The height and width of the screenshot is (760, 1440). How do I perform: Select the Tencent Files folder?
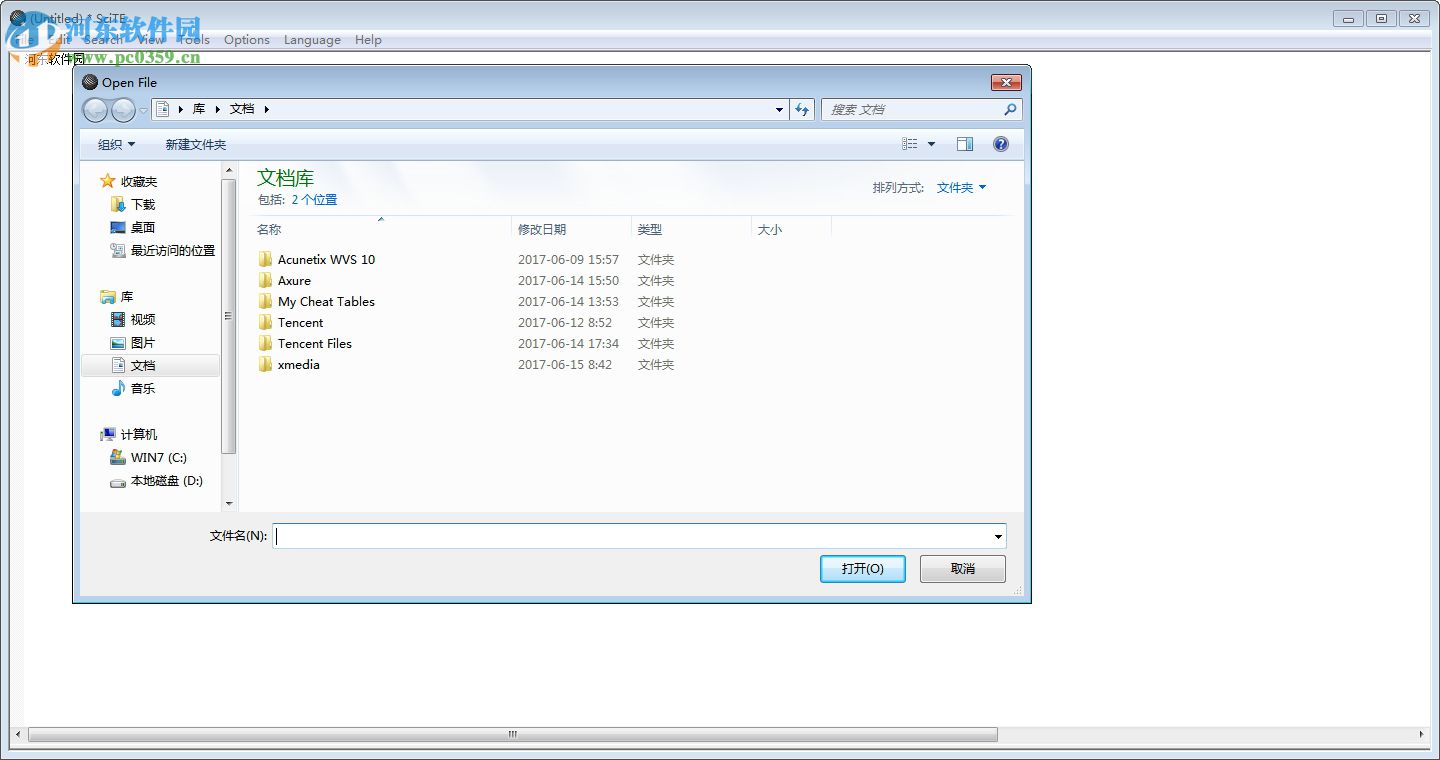coord(305,343)
